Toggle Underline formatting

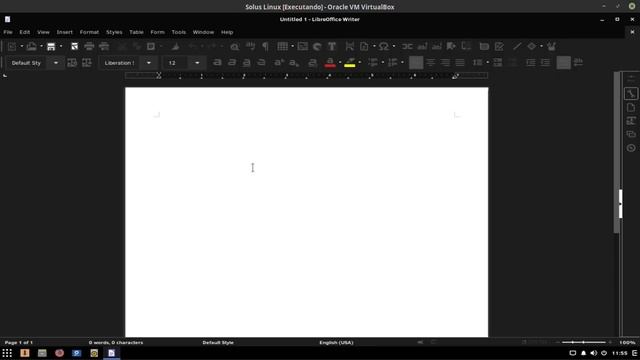pyautogui.click(x=247, y=62)
